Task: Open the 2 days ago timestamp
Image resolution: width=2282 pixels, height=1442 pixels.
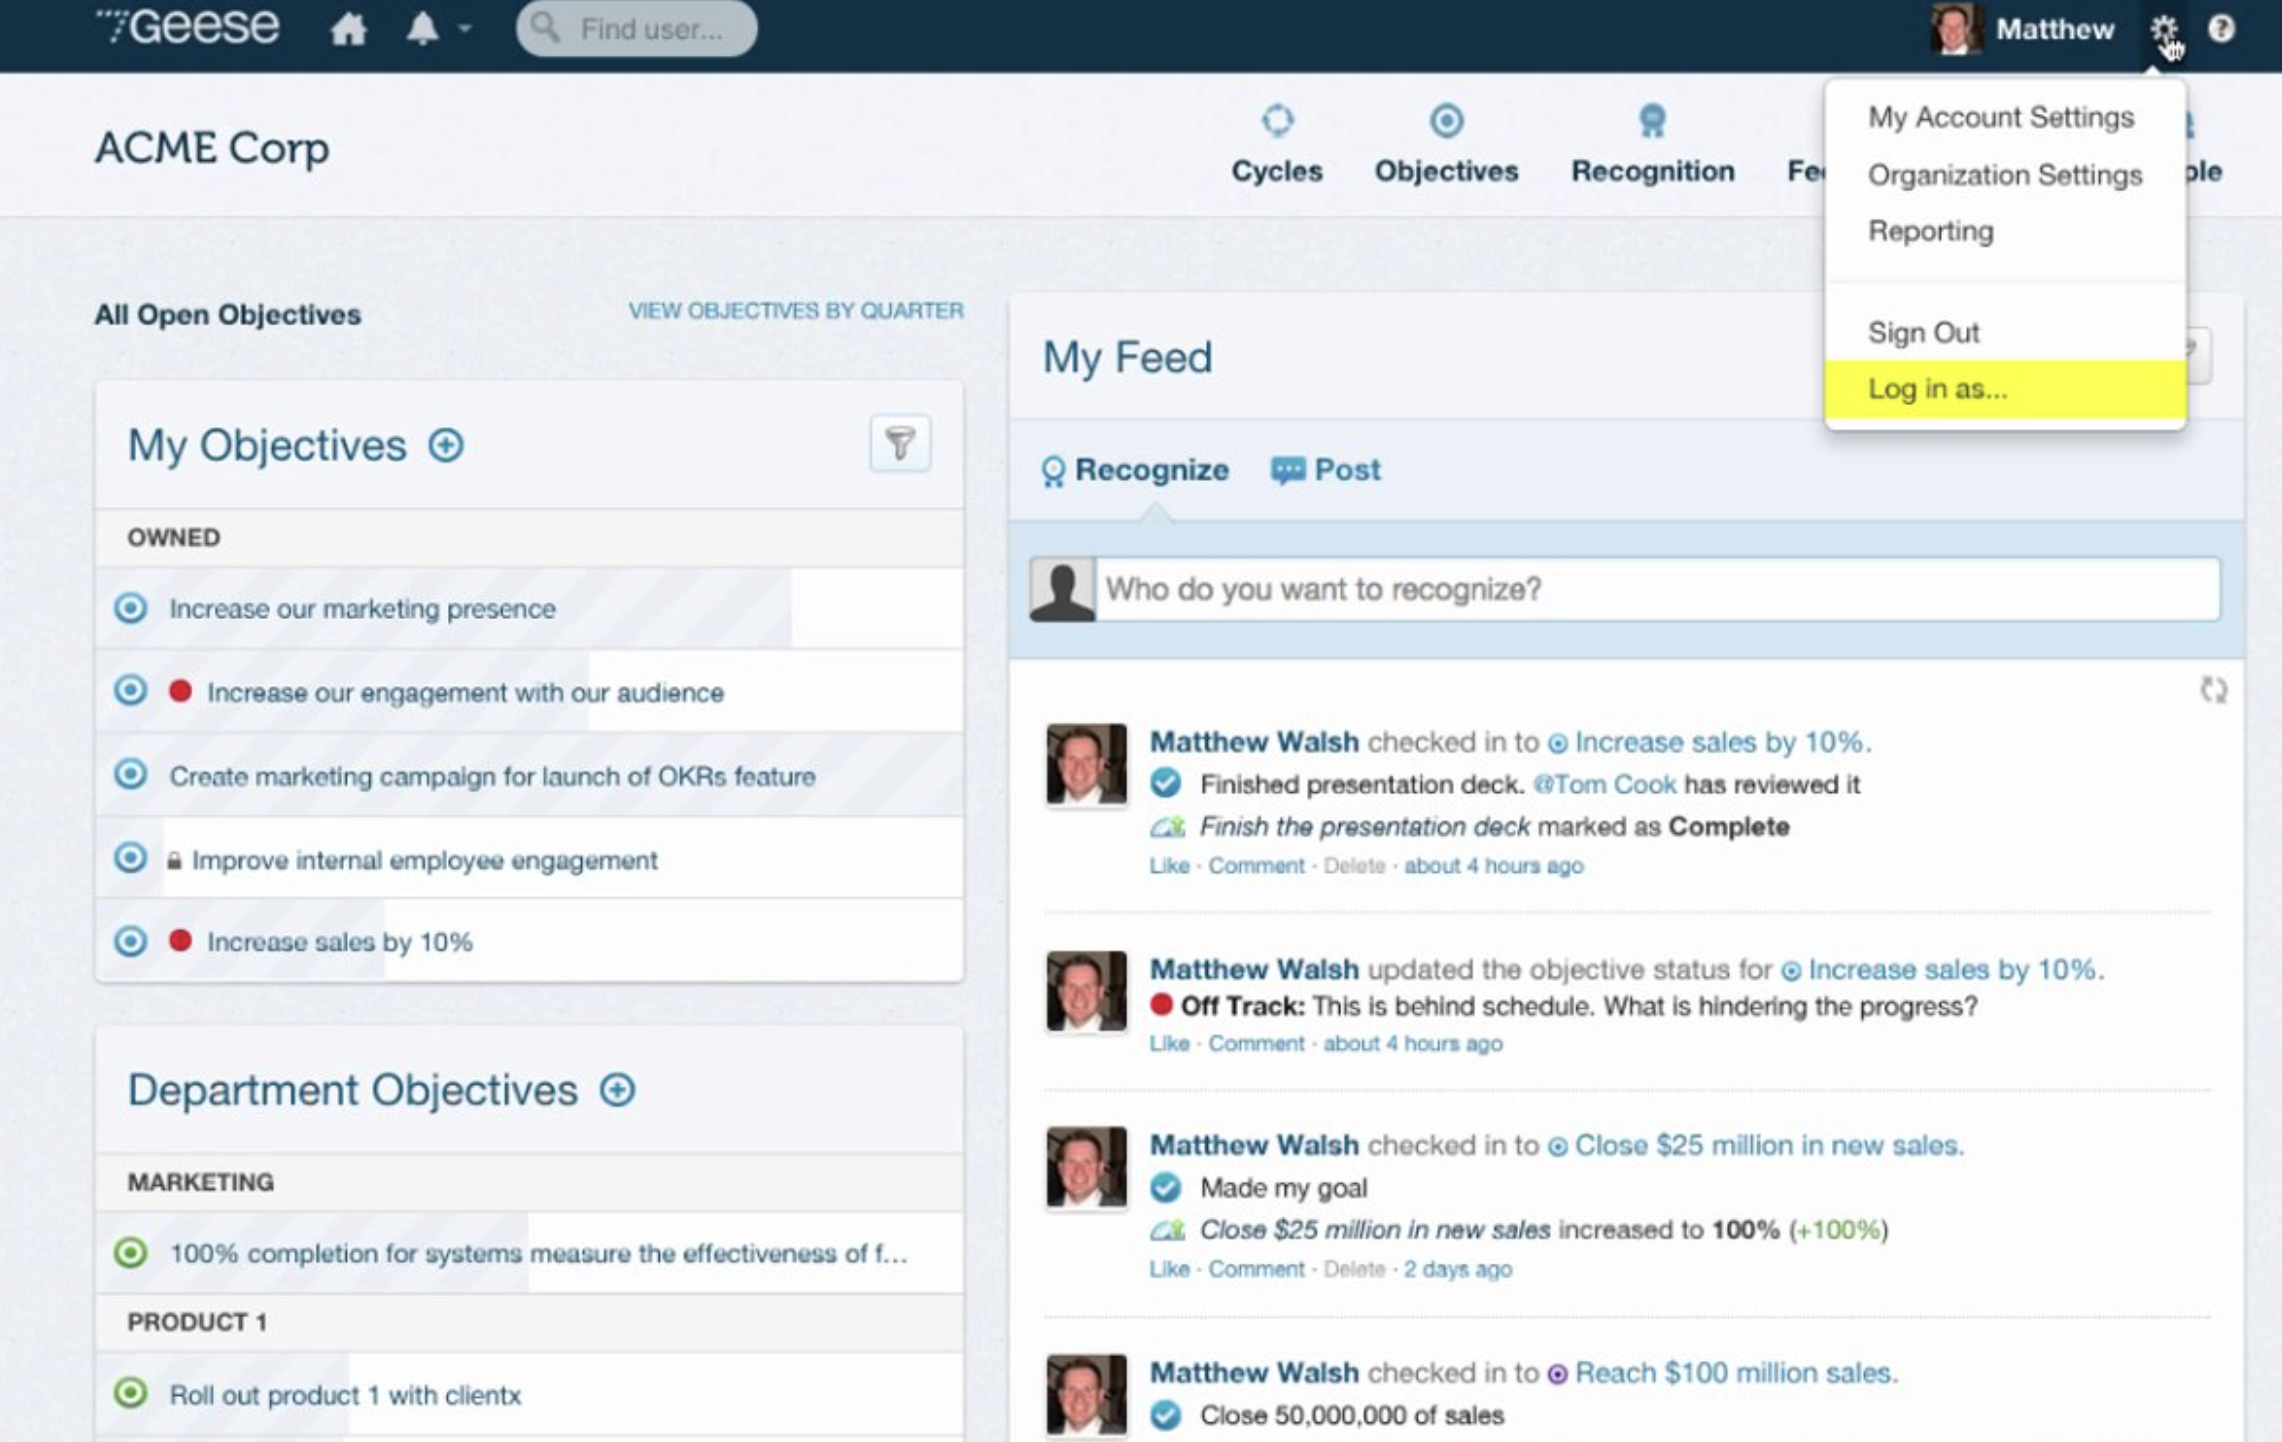Action: click(1457, 1270)
